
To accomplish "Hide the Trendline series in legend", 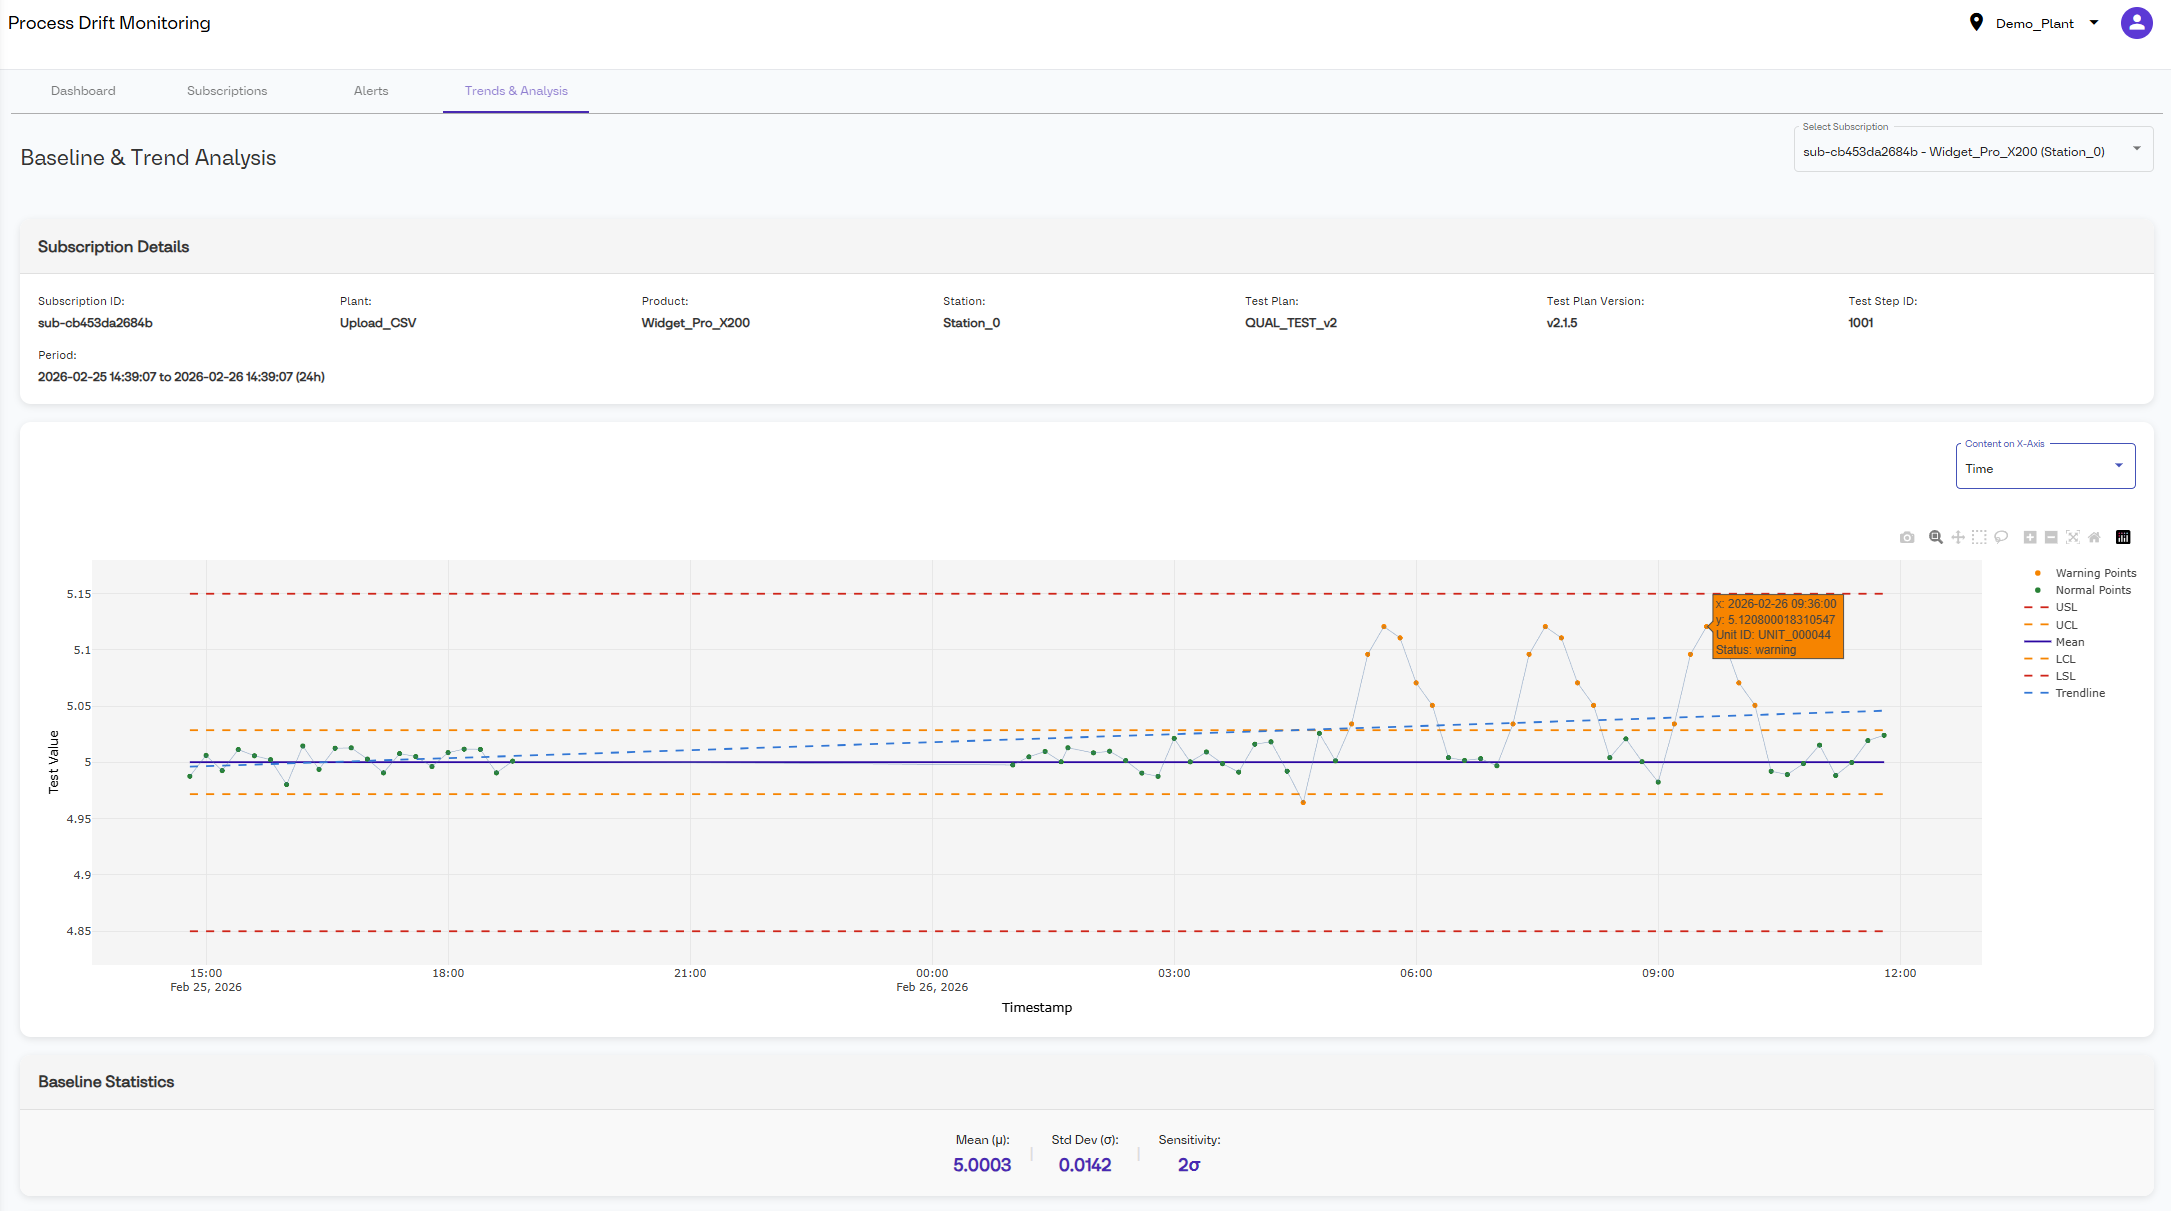I will click(2079, 693).
